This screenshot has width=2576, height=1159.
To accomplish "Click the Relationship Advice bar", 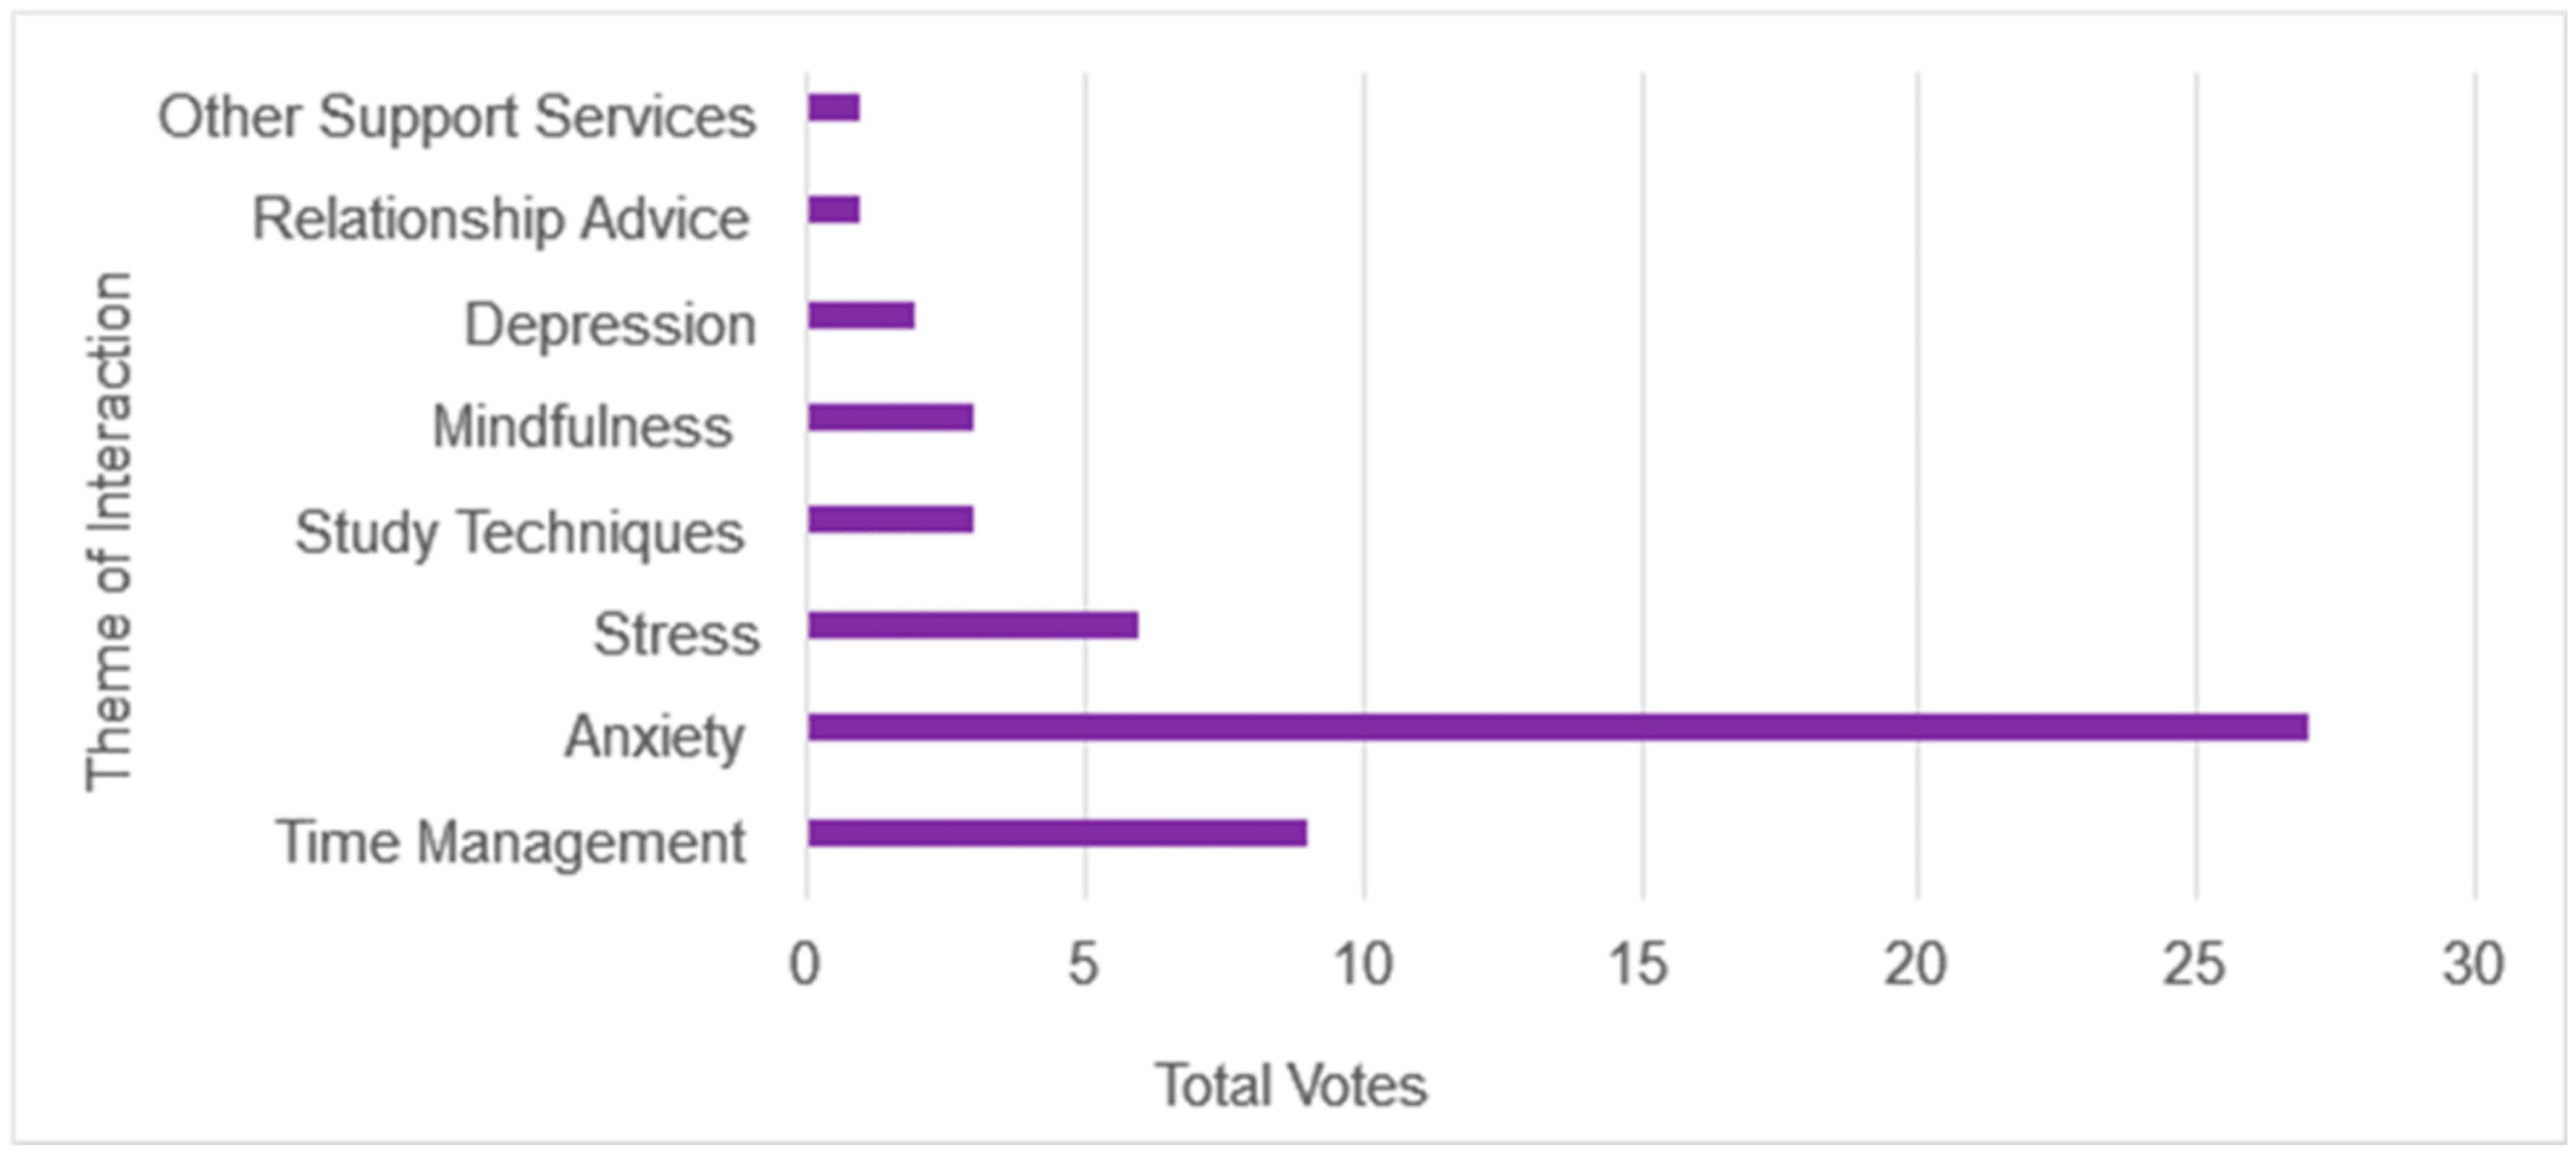I will 834,209.
